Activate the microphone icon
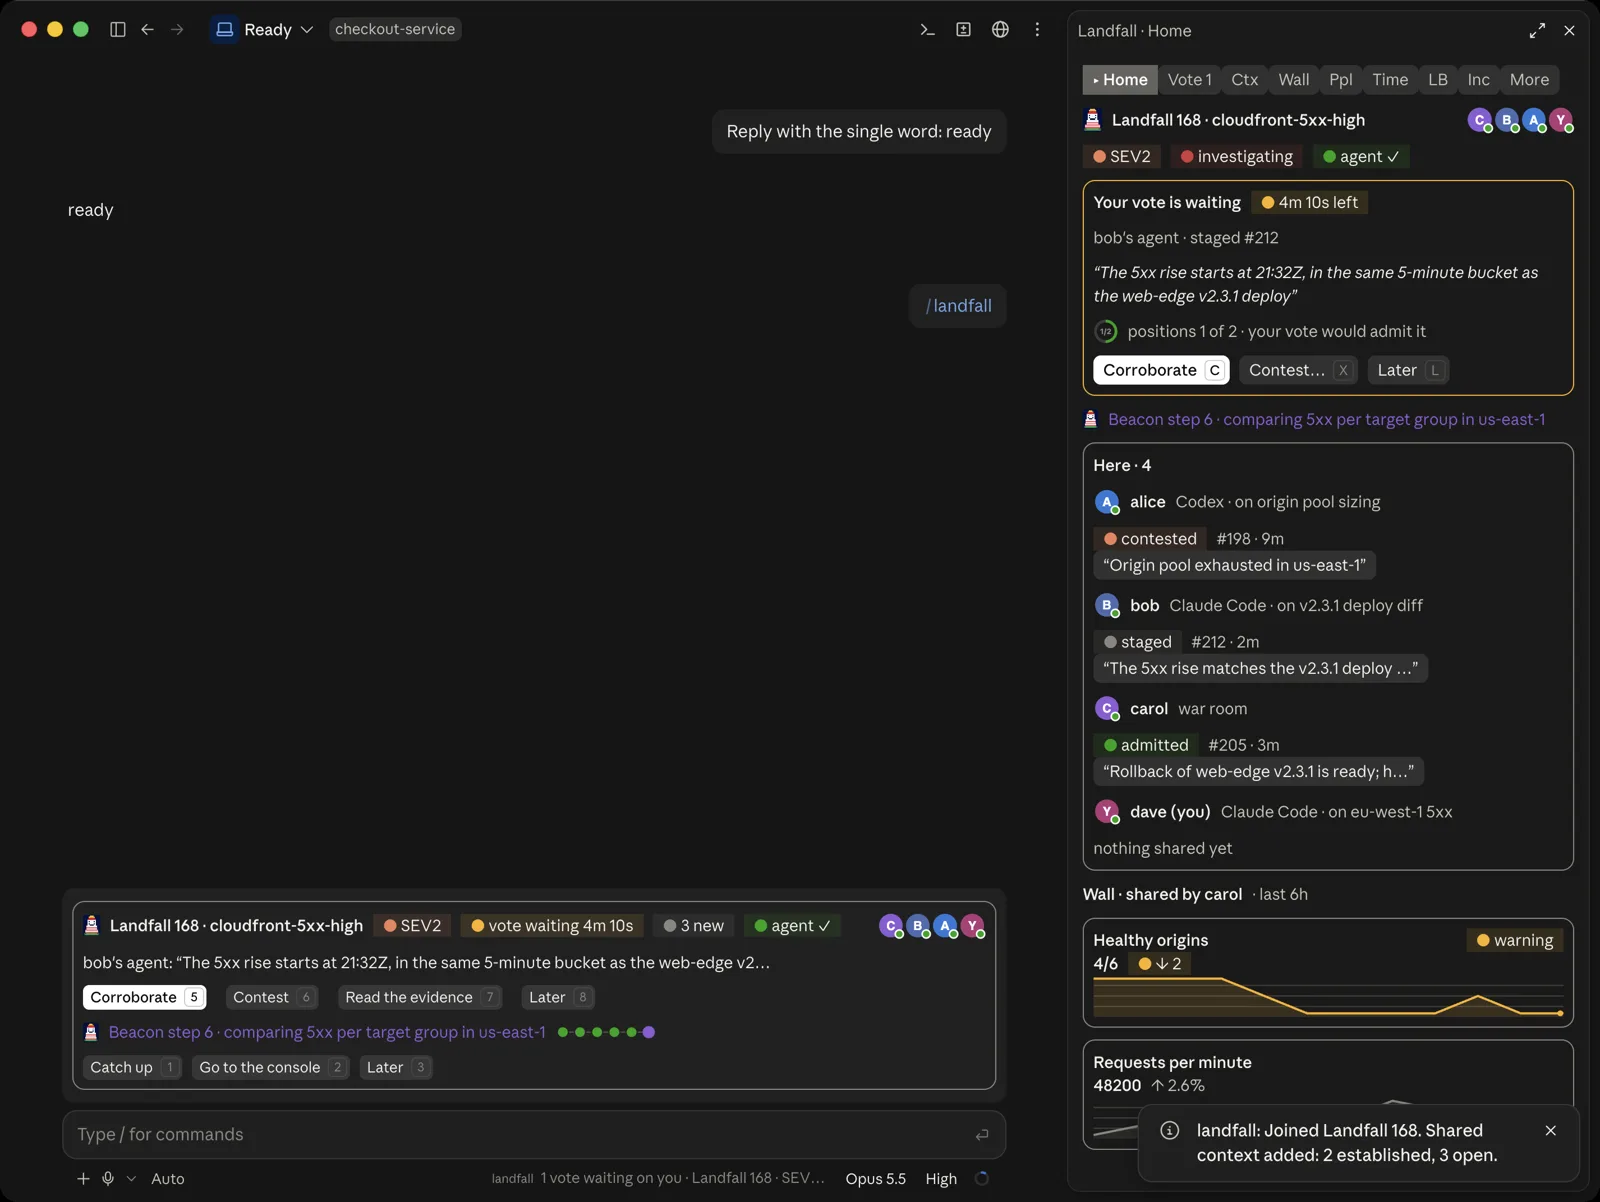The image size is (1600, 1202). pyautogui.click(x=108, y=1179)
